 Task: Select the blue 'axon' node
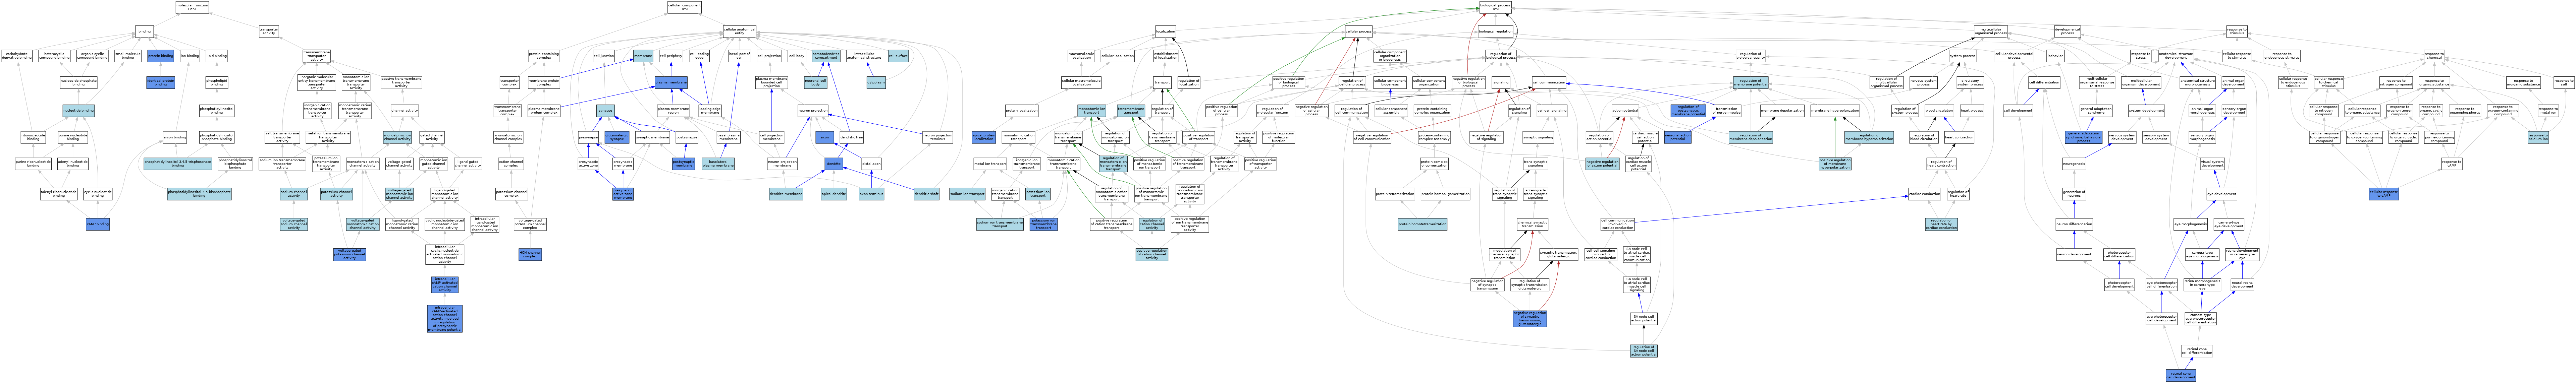(825, 137)
